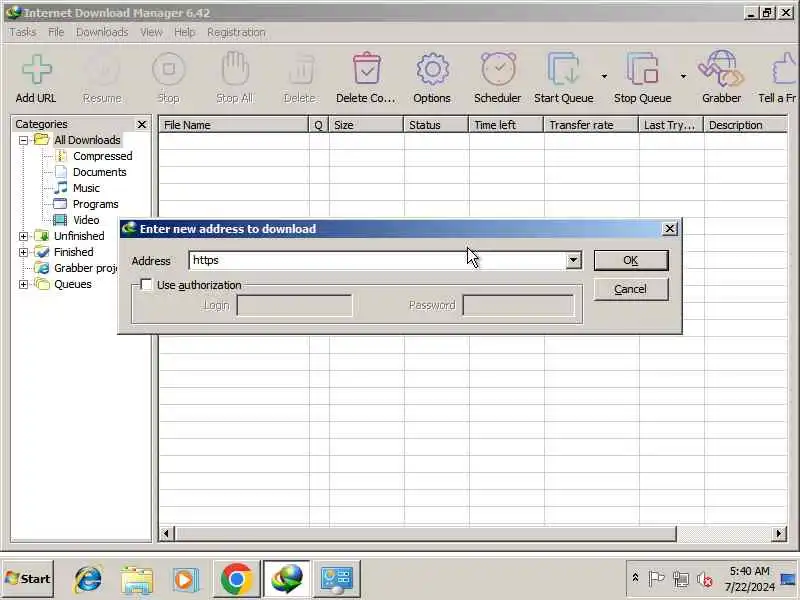800x600 pixels.
Task: Sort by Status column header
Action: (x=436, y=125)
